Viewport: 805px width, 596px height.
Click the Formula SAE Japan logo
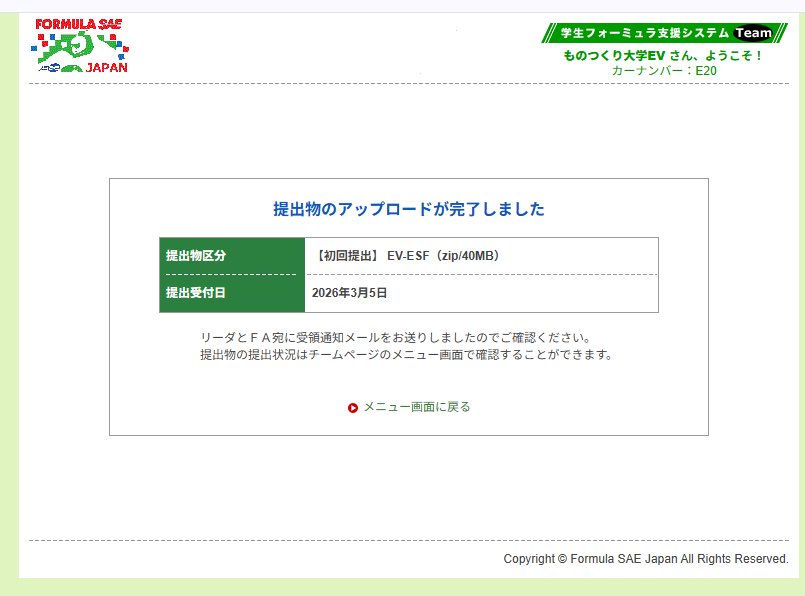(80, 46)
